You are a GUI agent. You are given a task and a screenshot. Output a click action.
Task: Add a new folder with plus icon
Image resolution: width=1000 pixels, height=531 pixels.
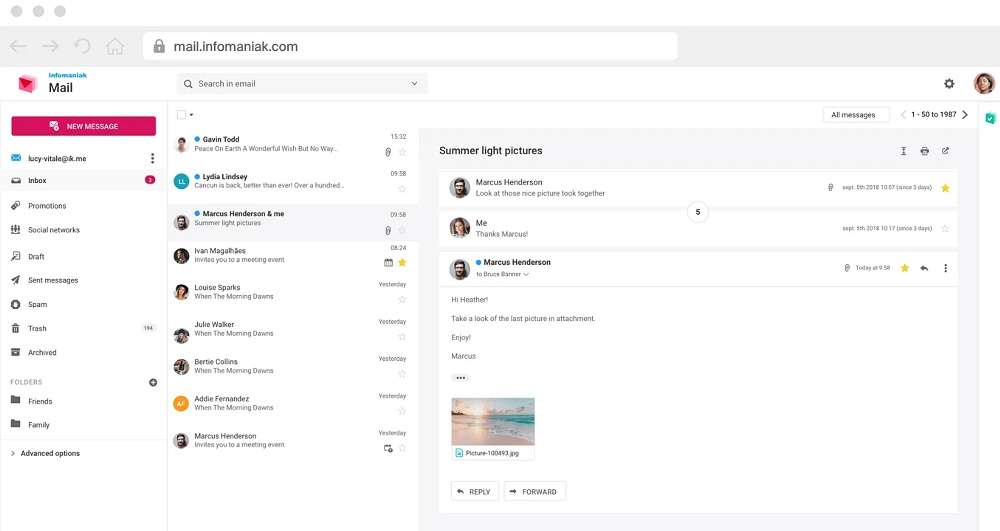tap(153, 382)
